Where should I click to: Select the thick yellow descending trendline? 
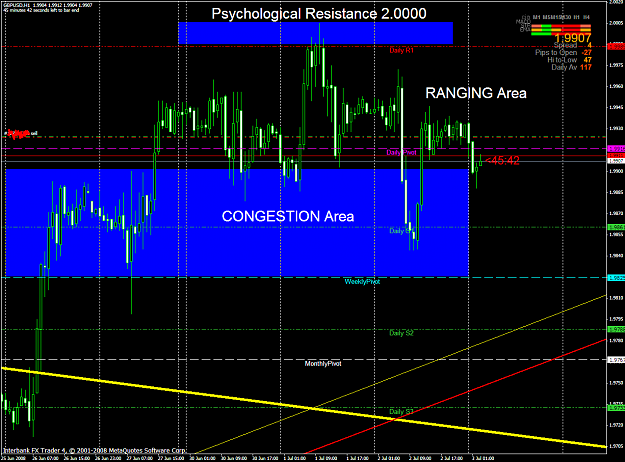[303, 407]
